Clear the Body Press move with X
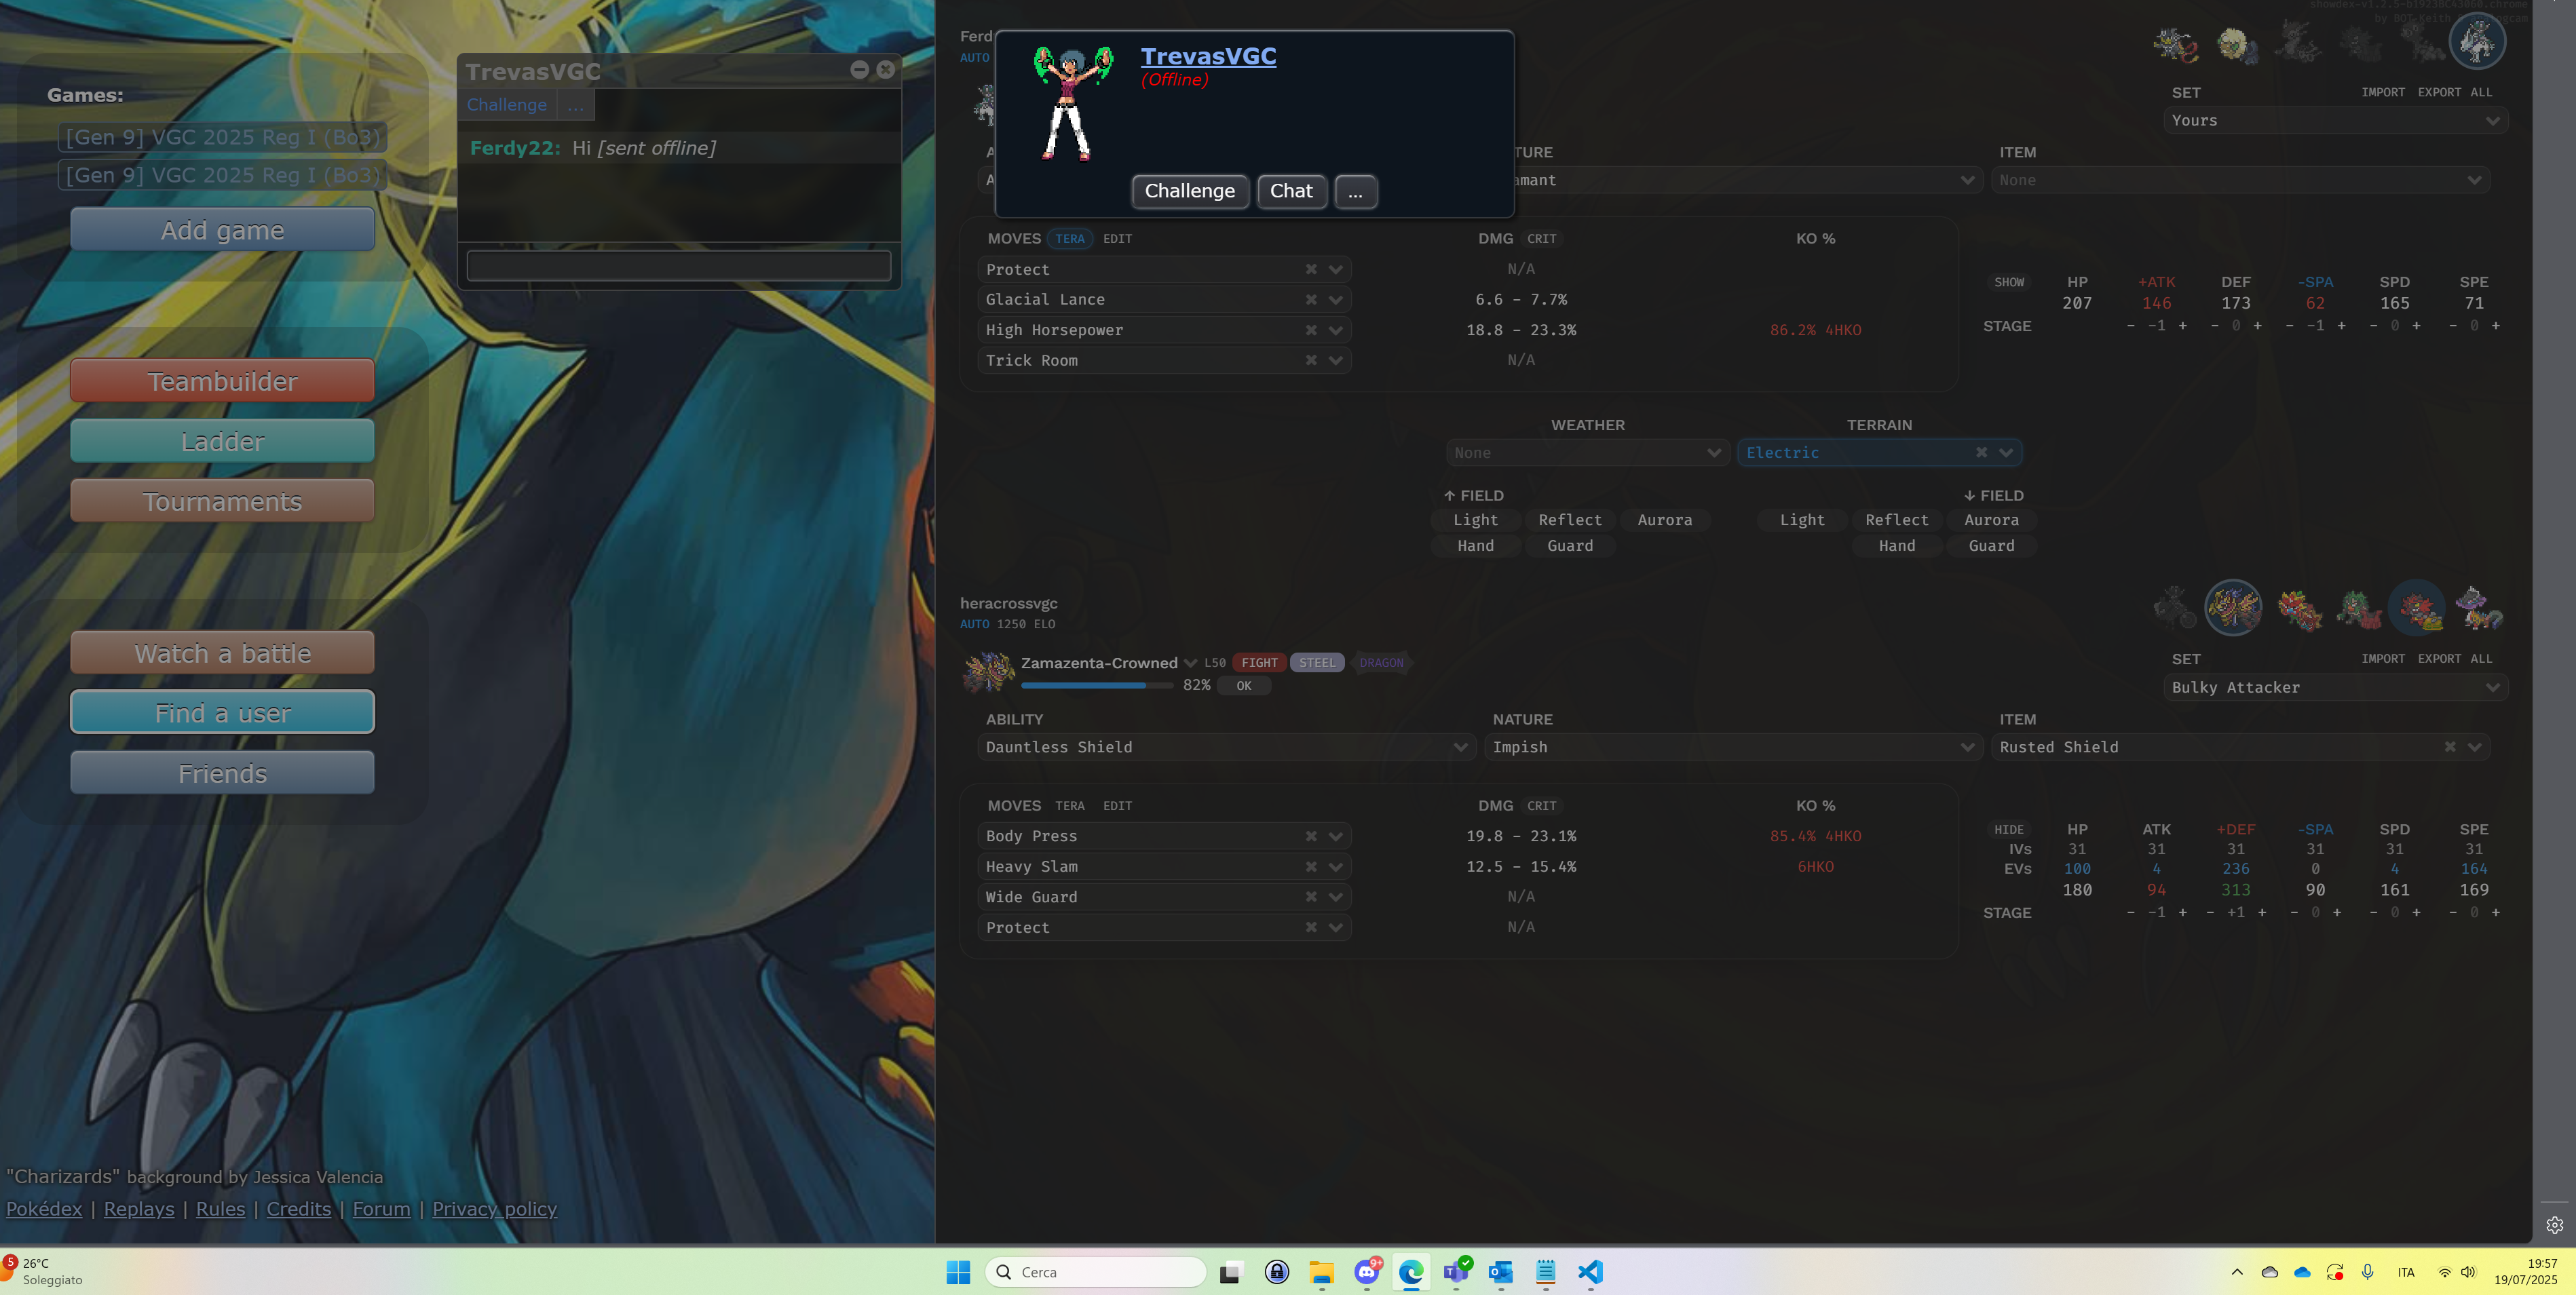Viewport: 2576px width, 1295px height. [1311, 836]
